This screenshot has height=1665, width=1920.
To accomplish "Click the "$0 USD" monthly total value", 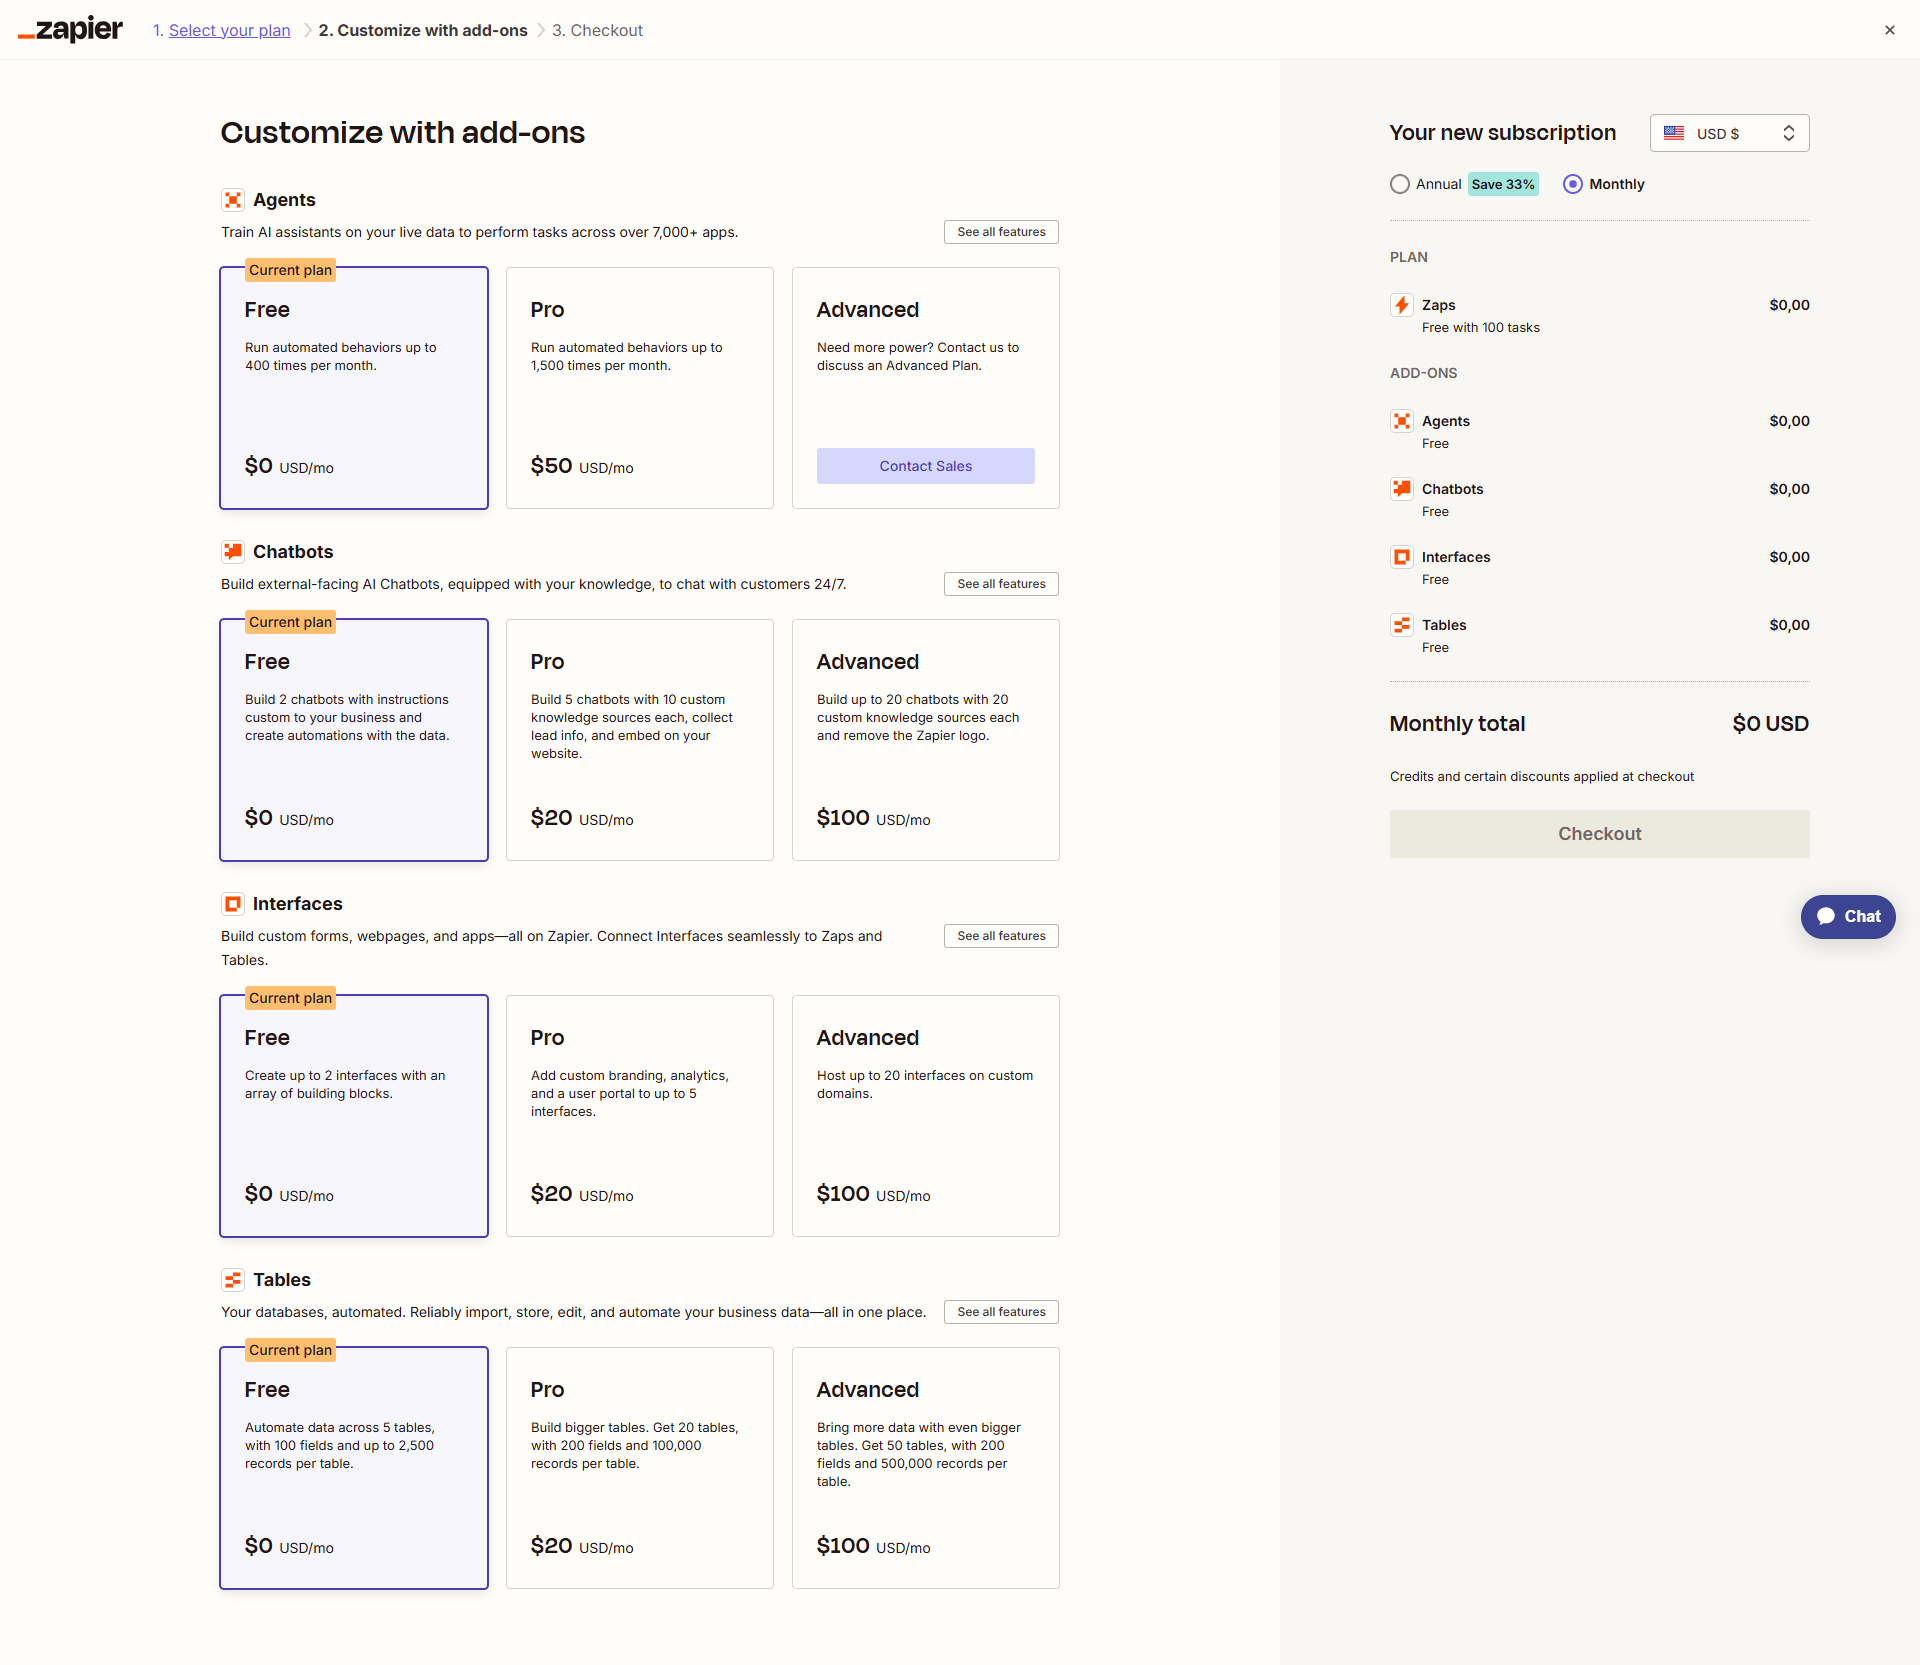I will pyautogui.click(x=1771, y=724).
